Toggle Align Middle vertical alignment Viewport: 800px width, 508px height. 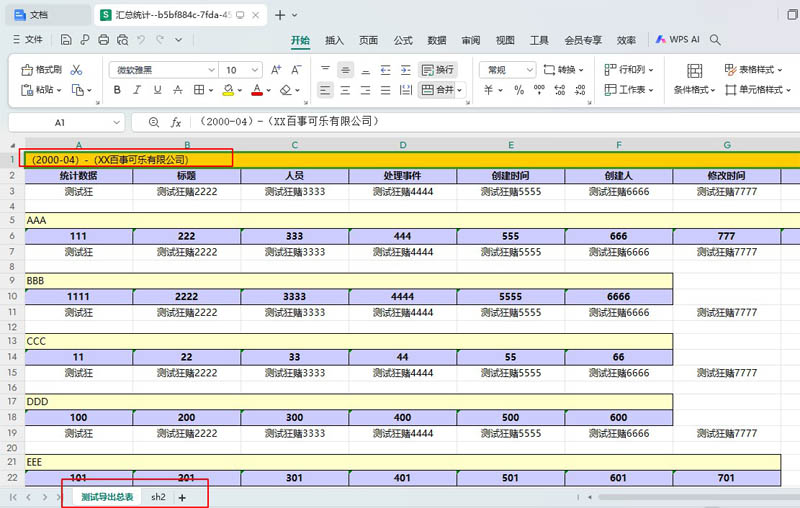pos(345,70)
